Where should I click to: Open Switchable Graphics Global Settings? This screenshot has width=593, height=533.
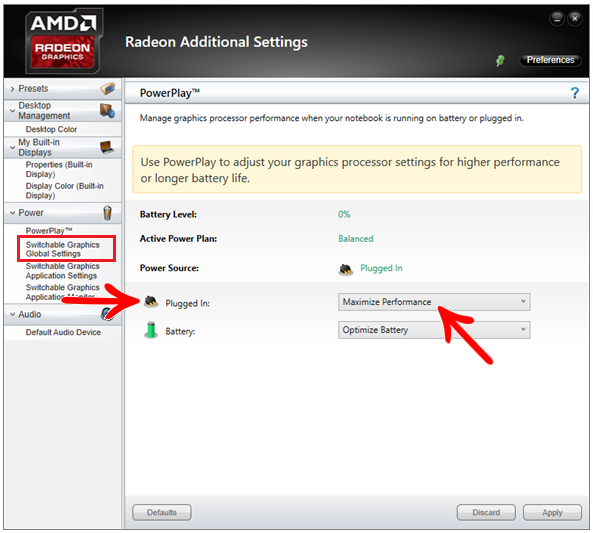[x=63, y=249]
